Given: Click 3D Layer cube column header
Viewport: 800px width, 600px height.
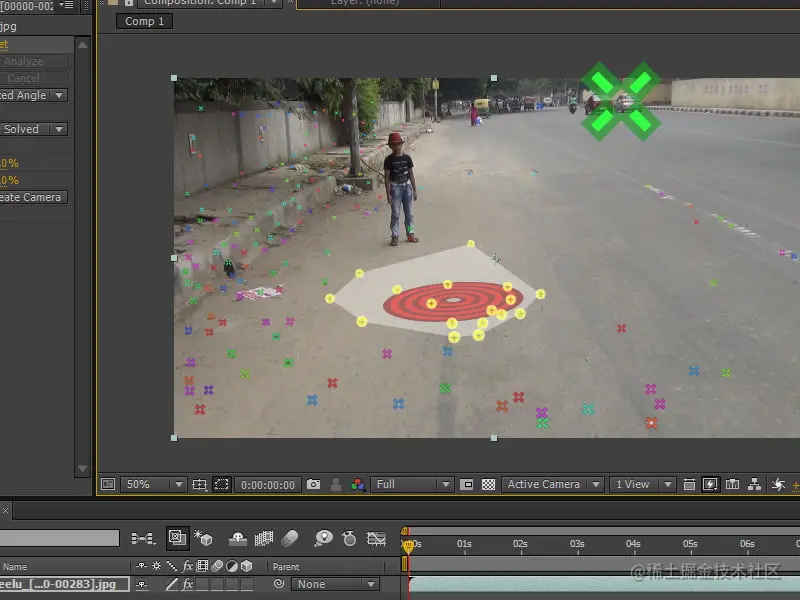Looking at the screenshot, I should (x=246, y=566).
